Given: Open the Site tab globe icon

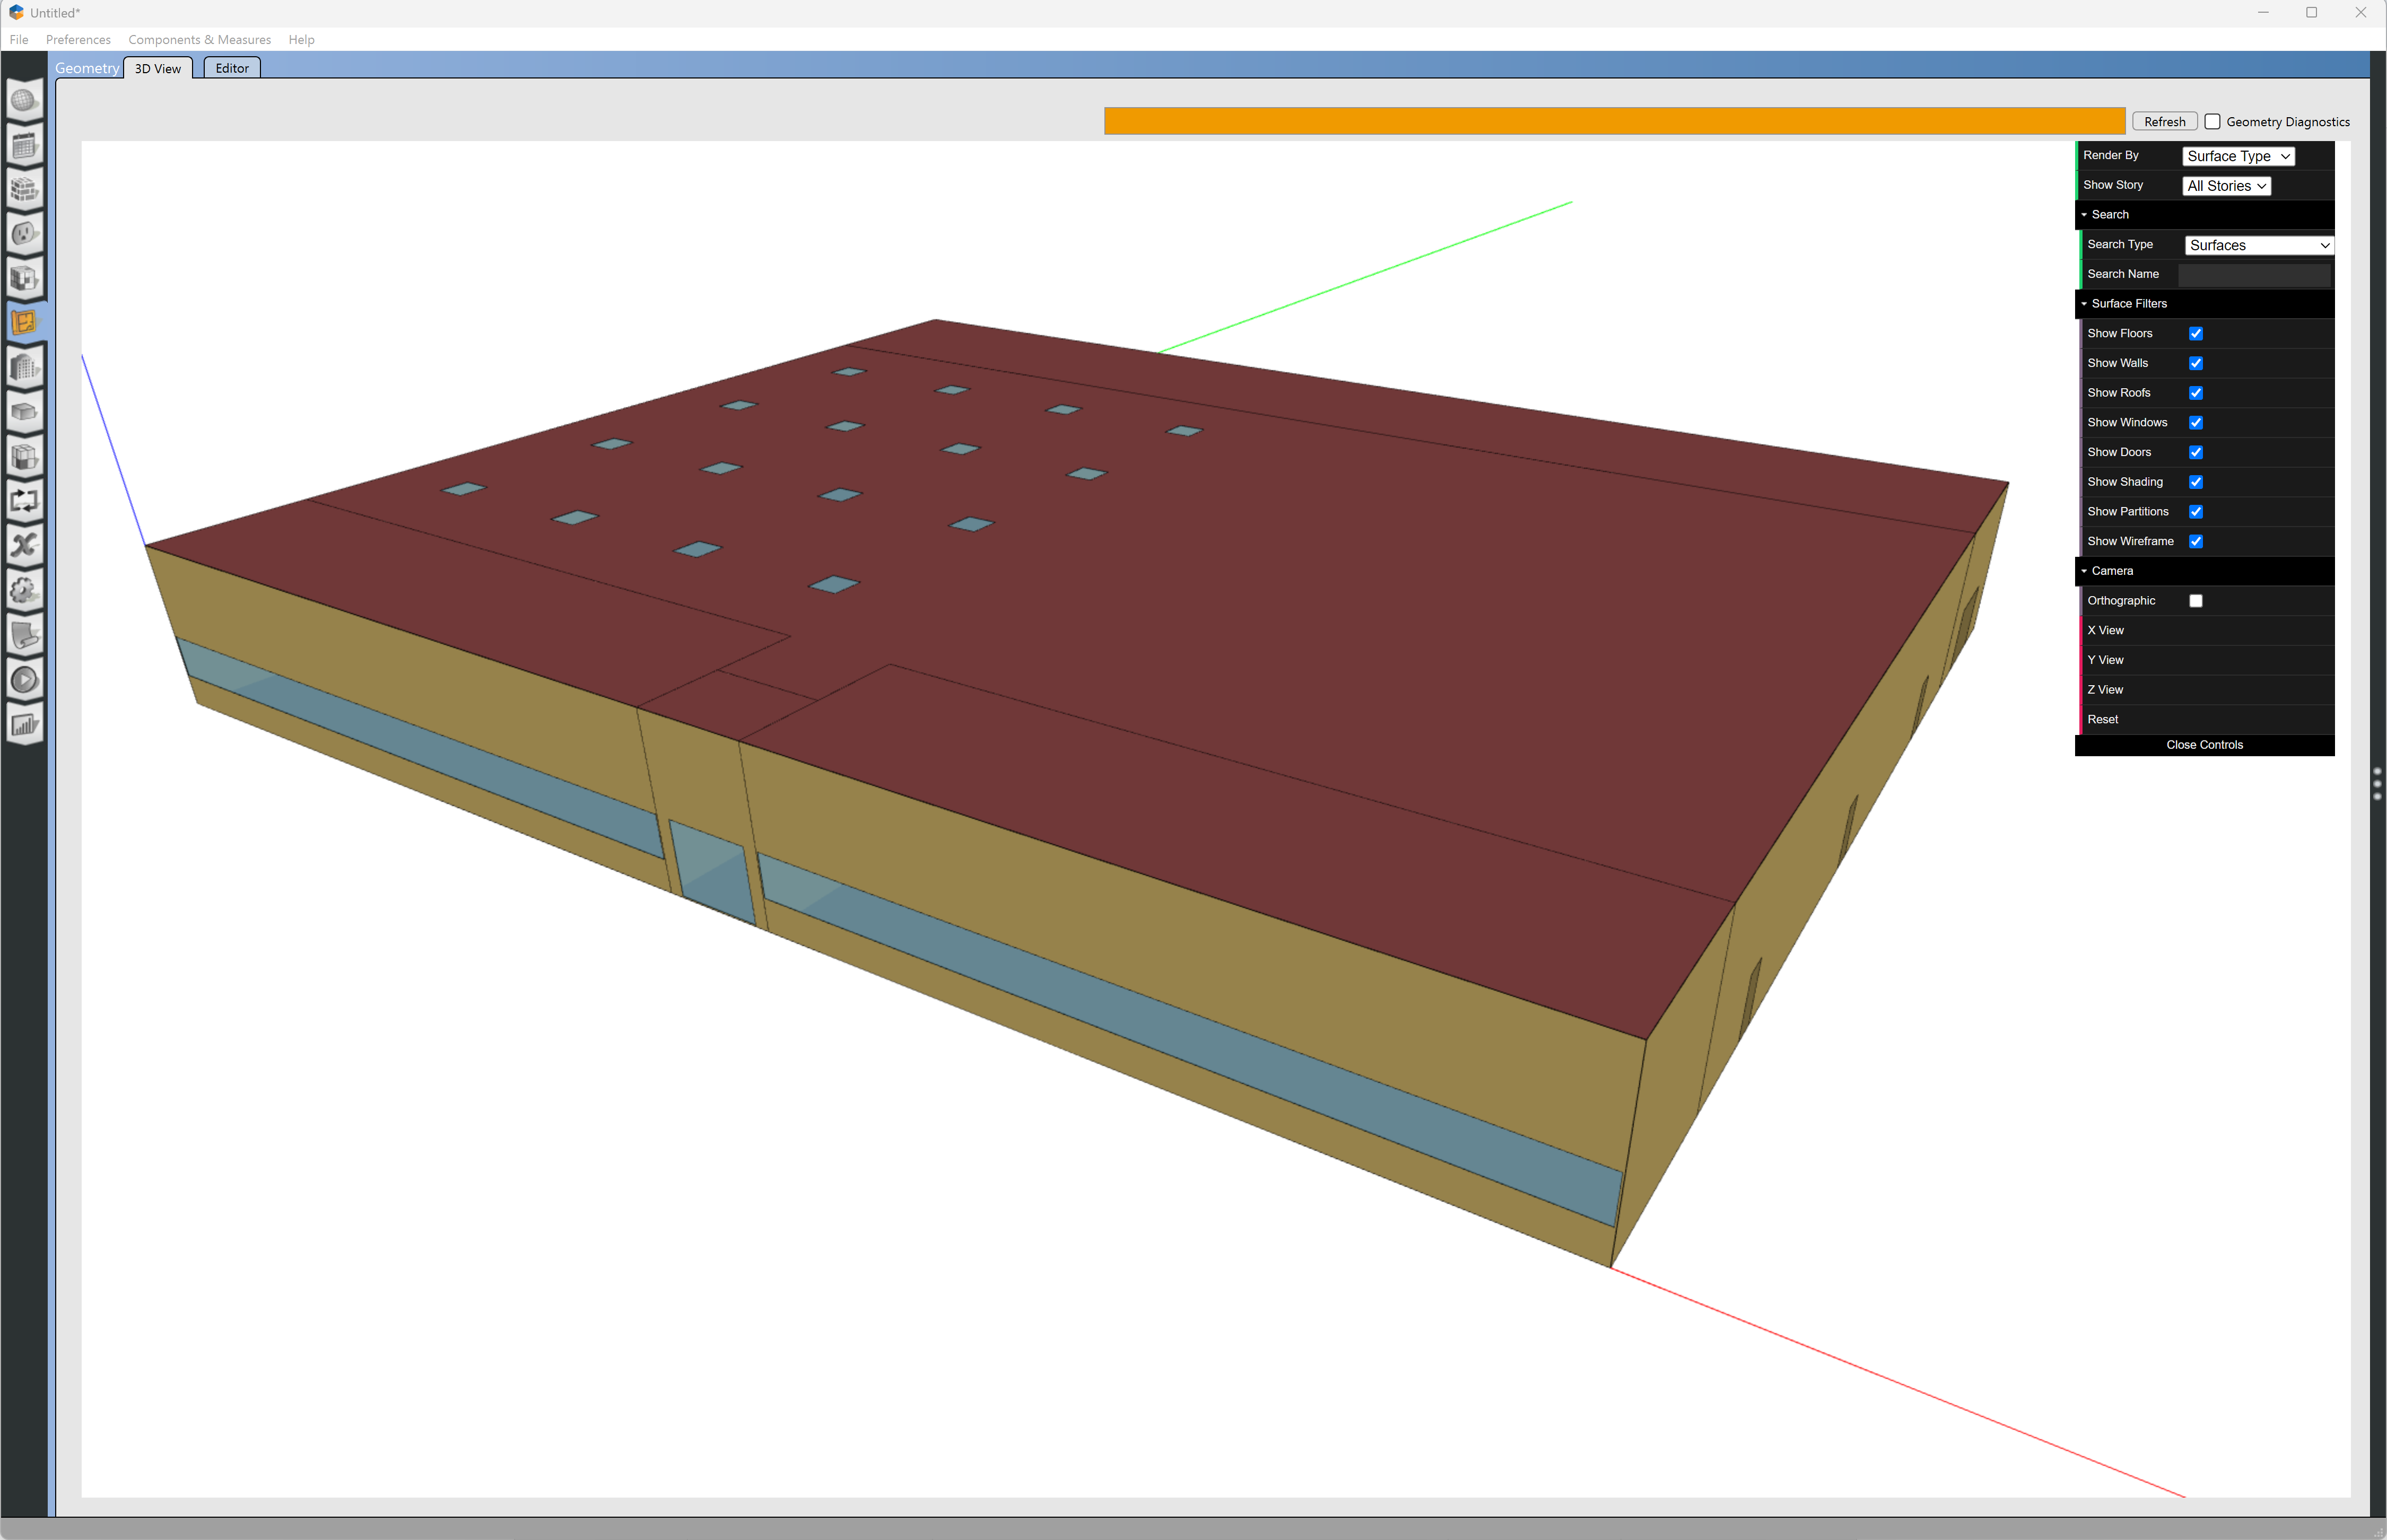Looking at the screenshot, I should (x=24, y=100).
